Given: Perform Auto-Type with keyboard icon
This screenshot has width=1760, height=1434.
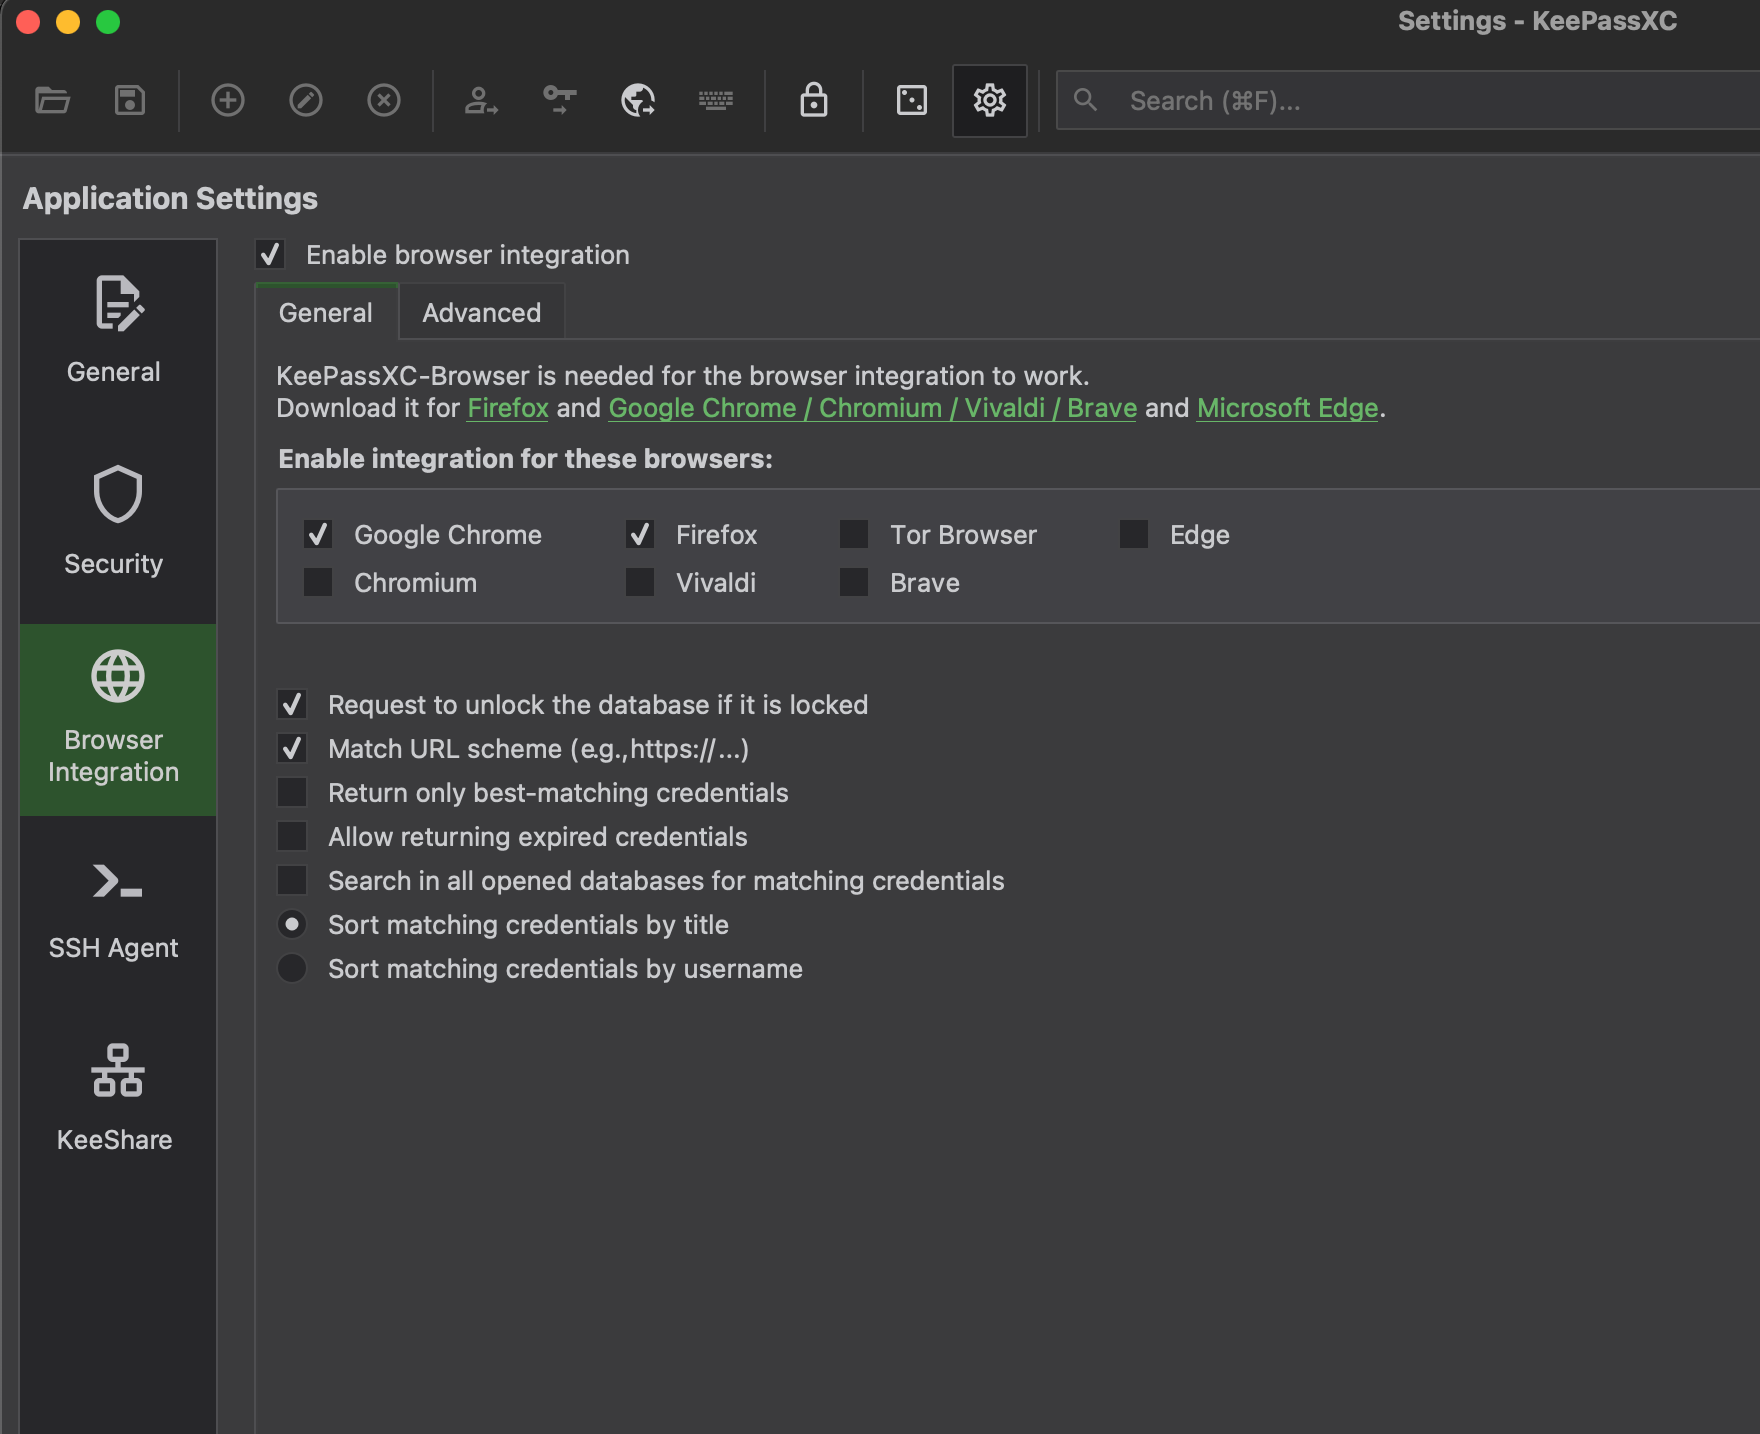Looking at the screenshot, I should point(716,101).
